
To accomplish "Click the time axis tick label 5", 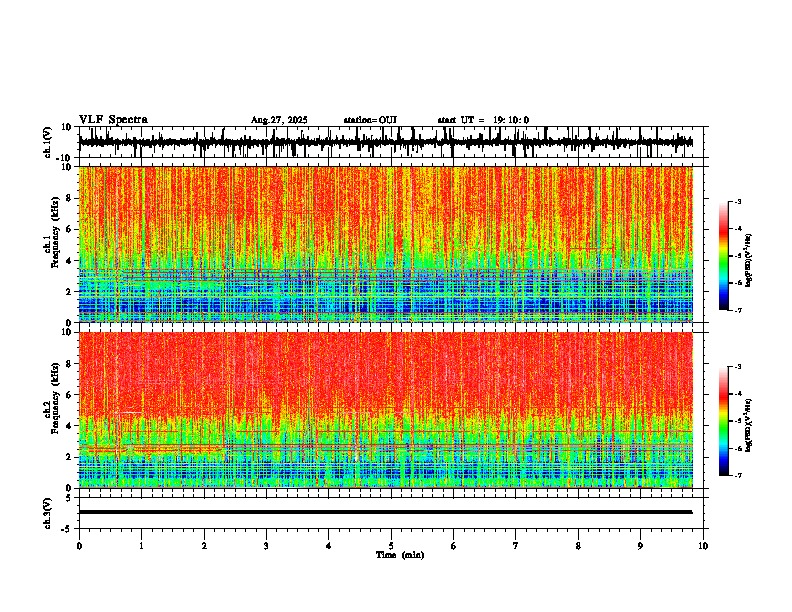I will tap(391, 546).
